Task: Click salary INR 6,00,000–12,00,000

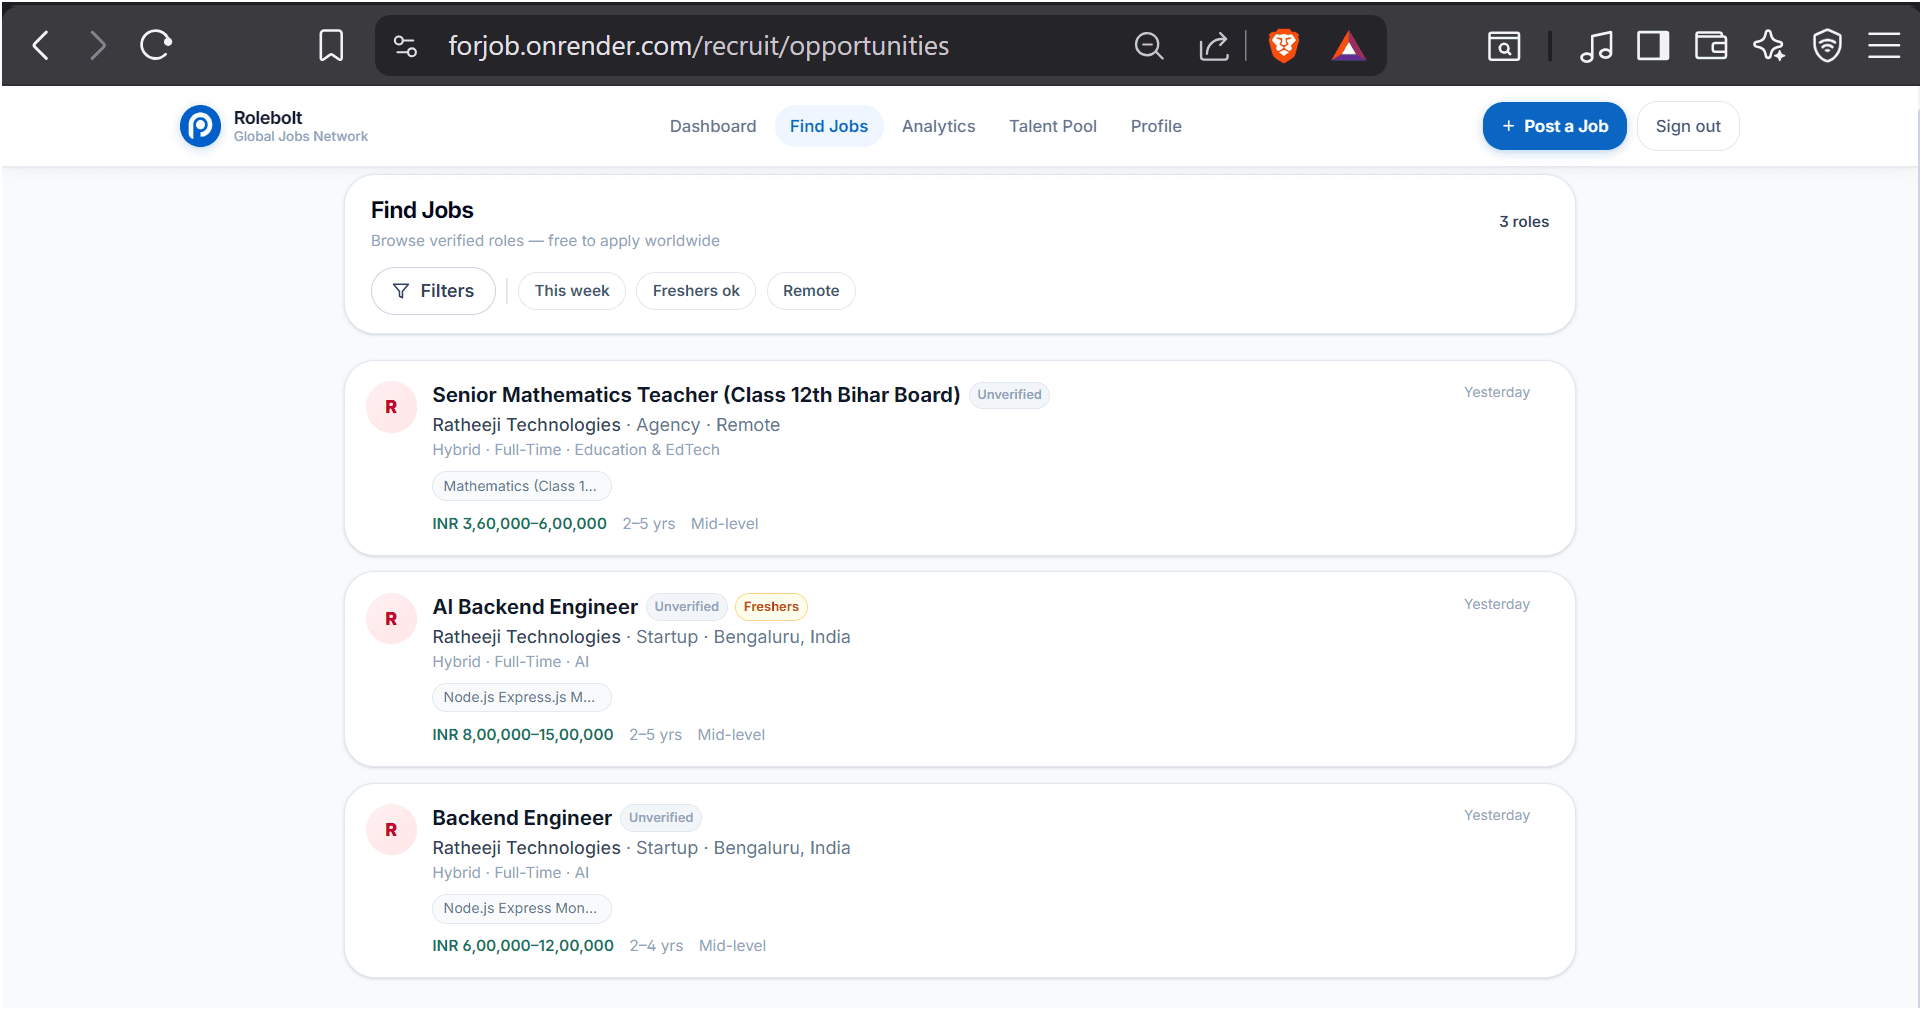Action: [x=523, y=946]
